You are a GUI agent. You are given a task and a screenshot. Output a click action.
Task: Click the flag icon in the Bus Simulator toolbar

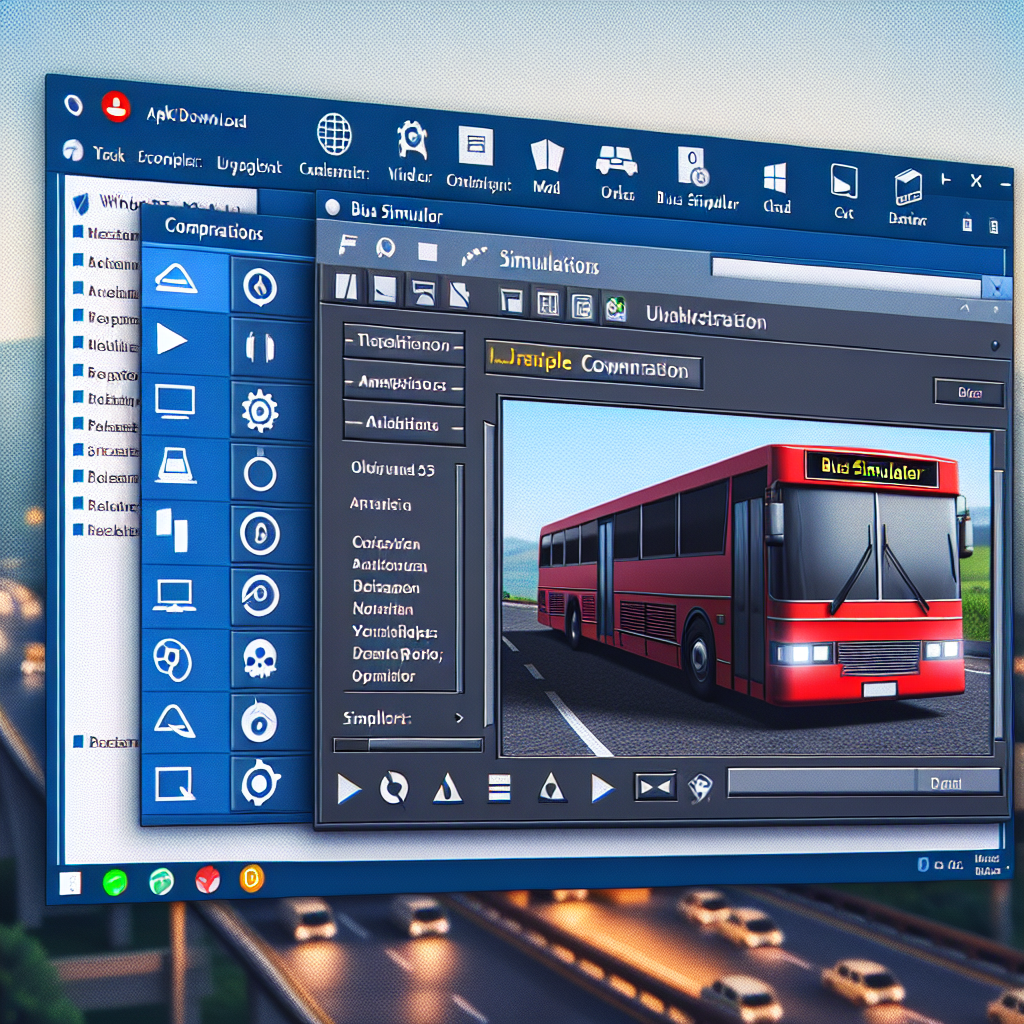point(347,245)
